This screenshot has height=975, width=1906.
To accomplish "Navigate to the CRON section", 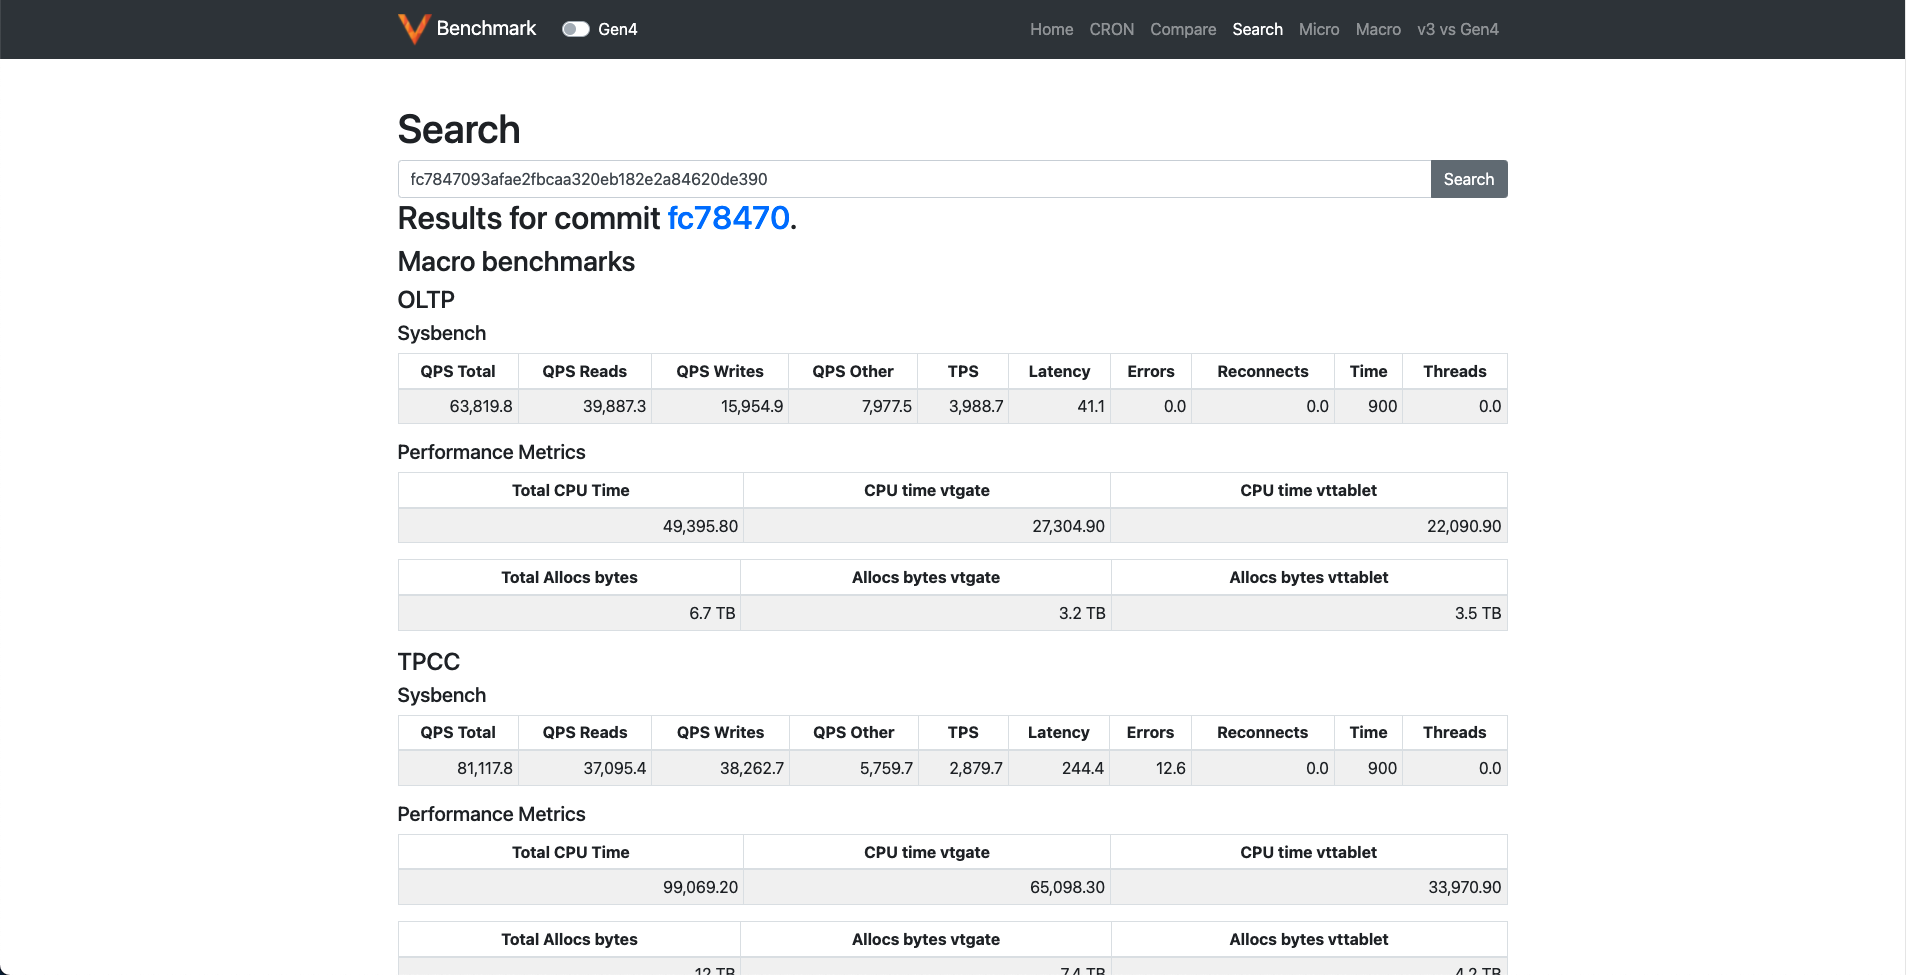I will [1111, 29].
